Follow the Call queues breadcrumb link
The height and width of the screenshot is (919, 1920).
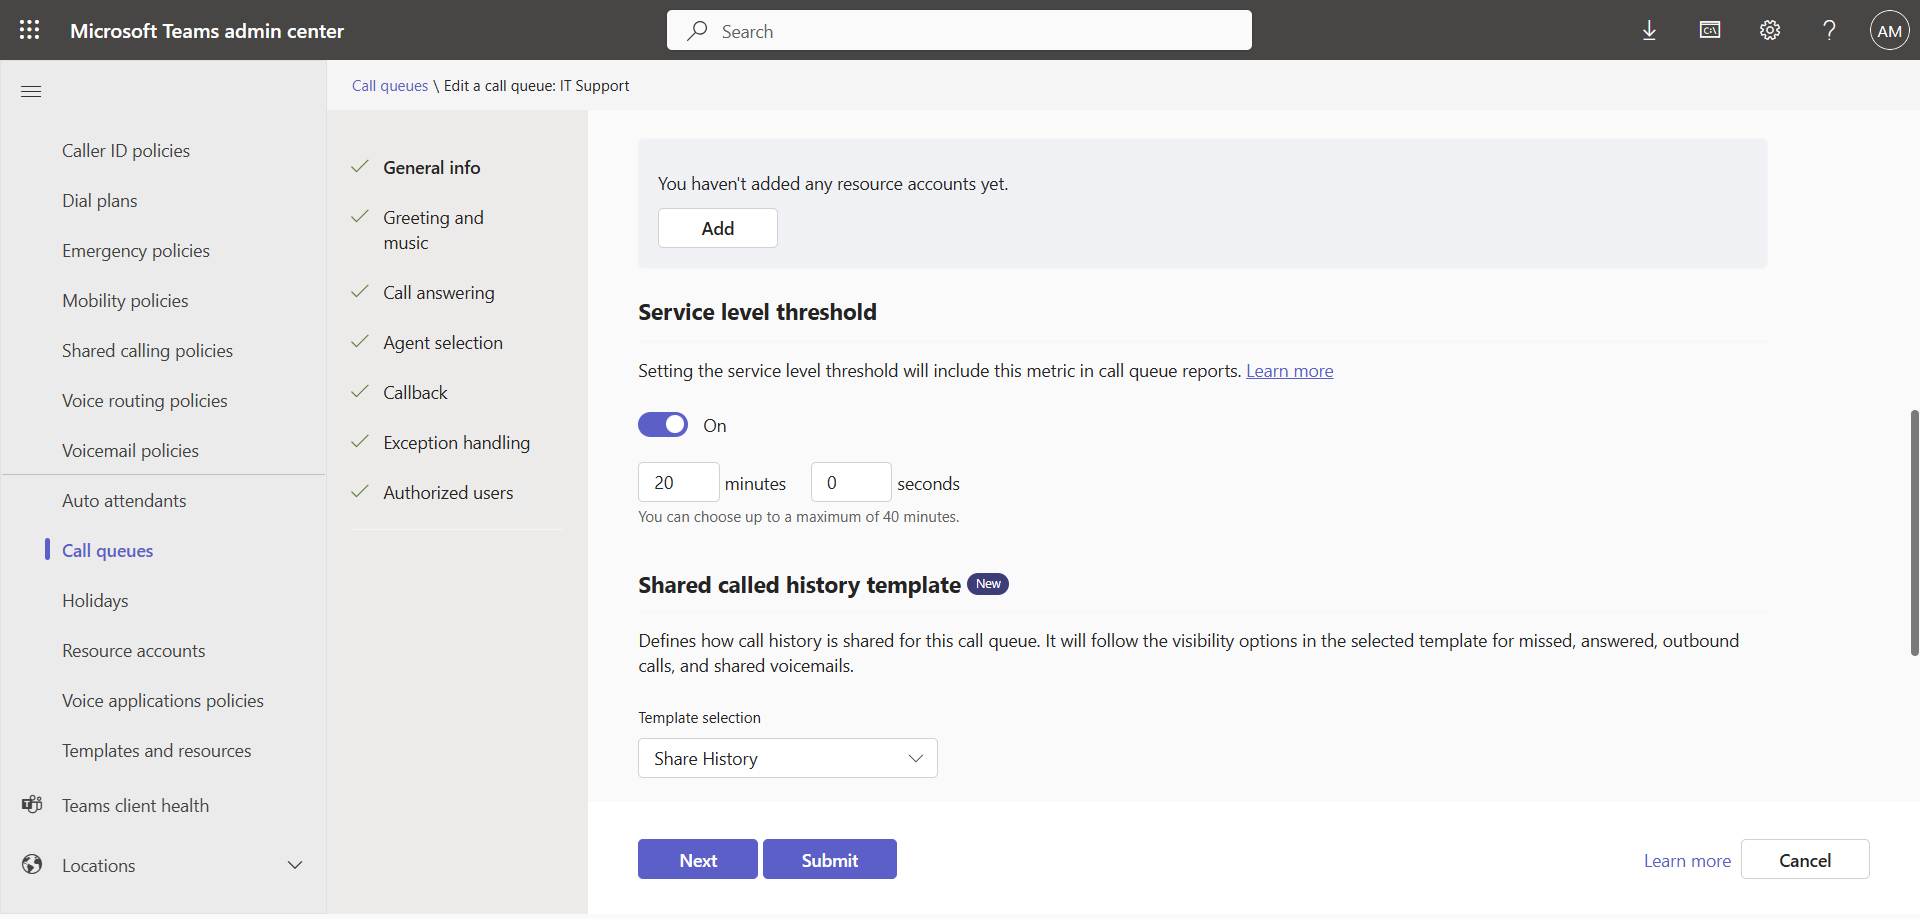tap(389, 86)
